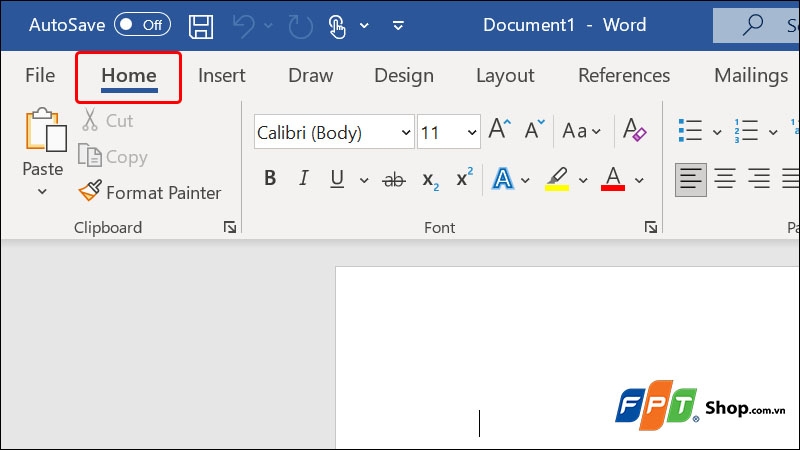Click the Save floppy disk icon

click(x=201, y=25)
